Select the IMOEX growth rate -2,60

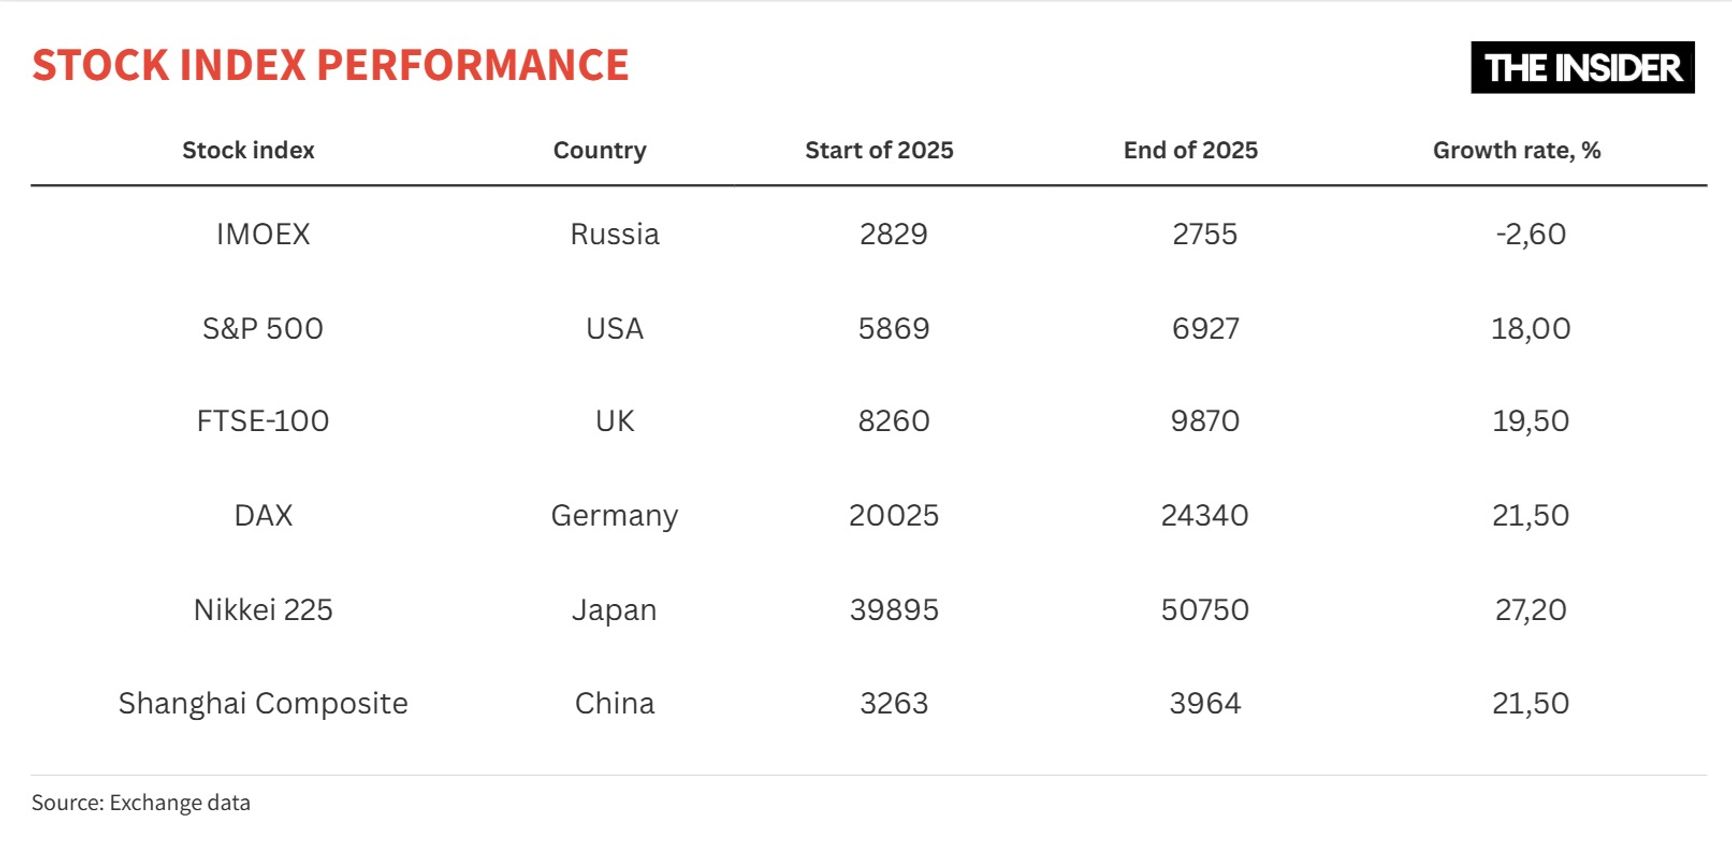(1530, 234)
